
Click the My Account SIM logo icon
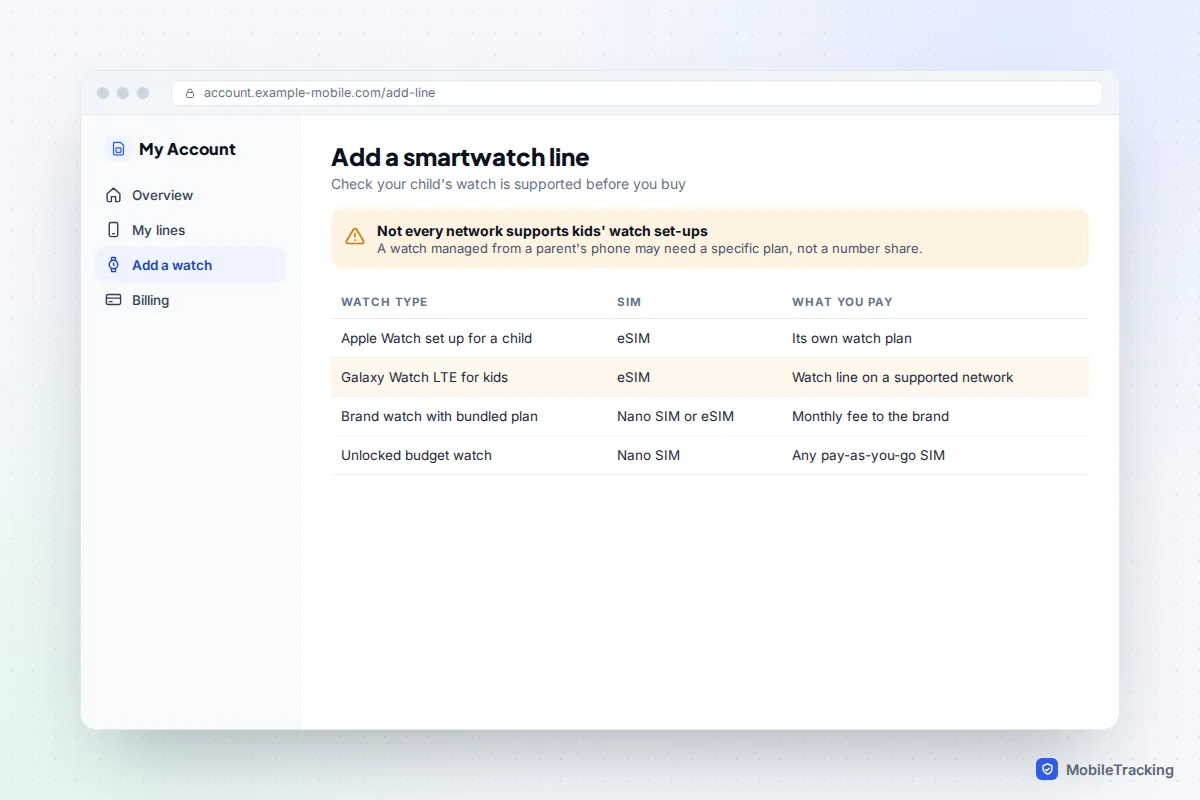118,149
